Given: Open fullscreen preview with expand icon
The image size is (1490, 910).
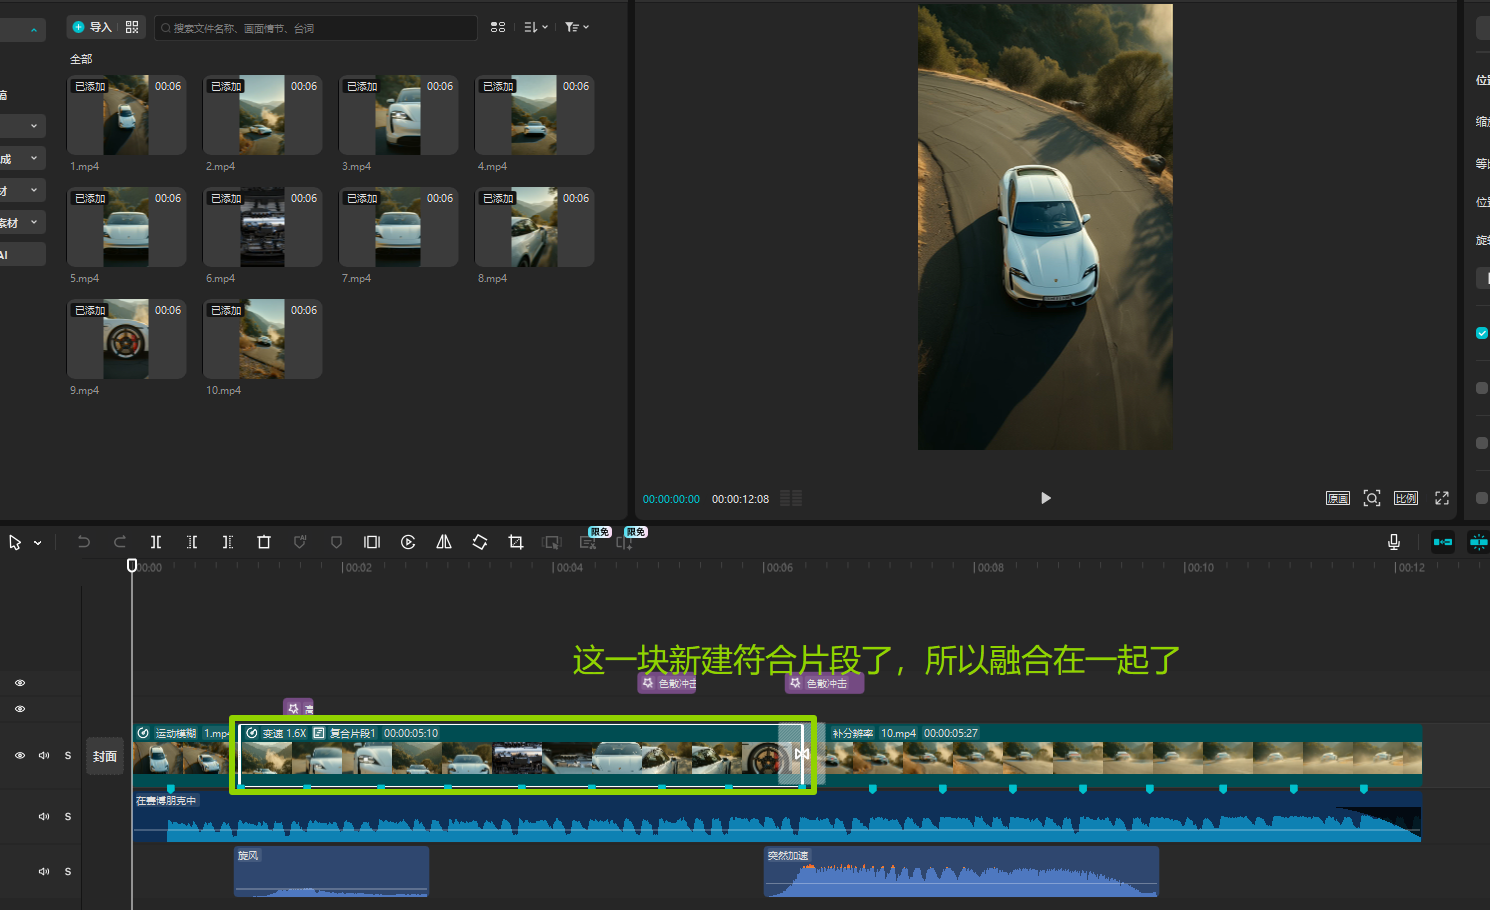Looking at the screenshot, I should (1442, 498).
